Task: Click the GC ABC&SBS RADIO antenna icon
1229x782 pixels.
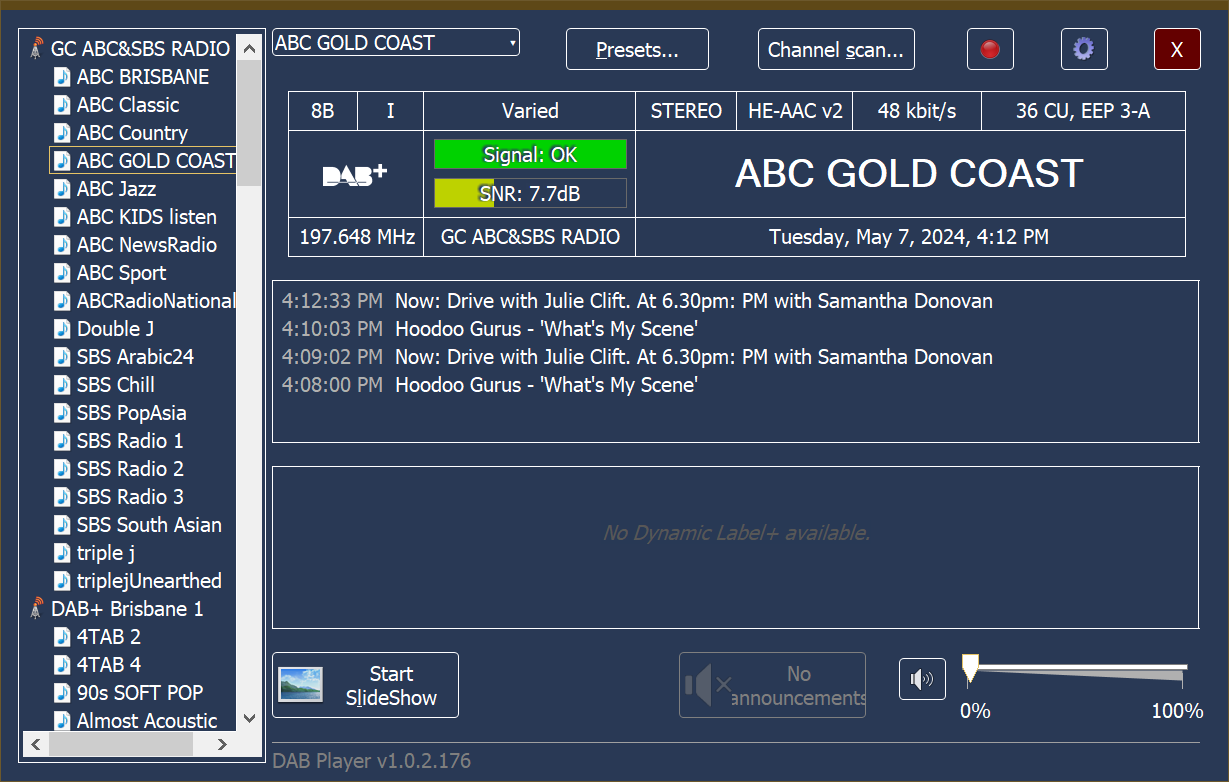Action: 36,48
